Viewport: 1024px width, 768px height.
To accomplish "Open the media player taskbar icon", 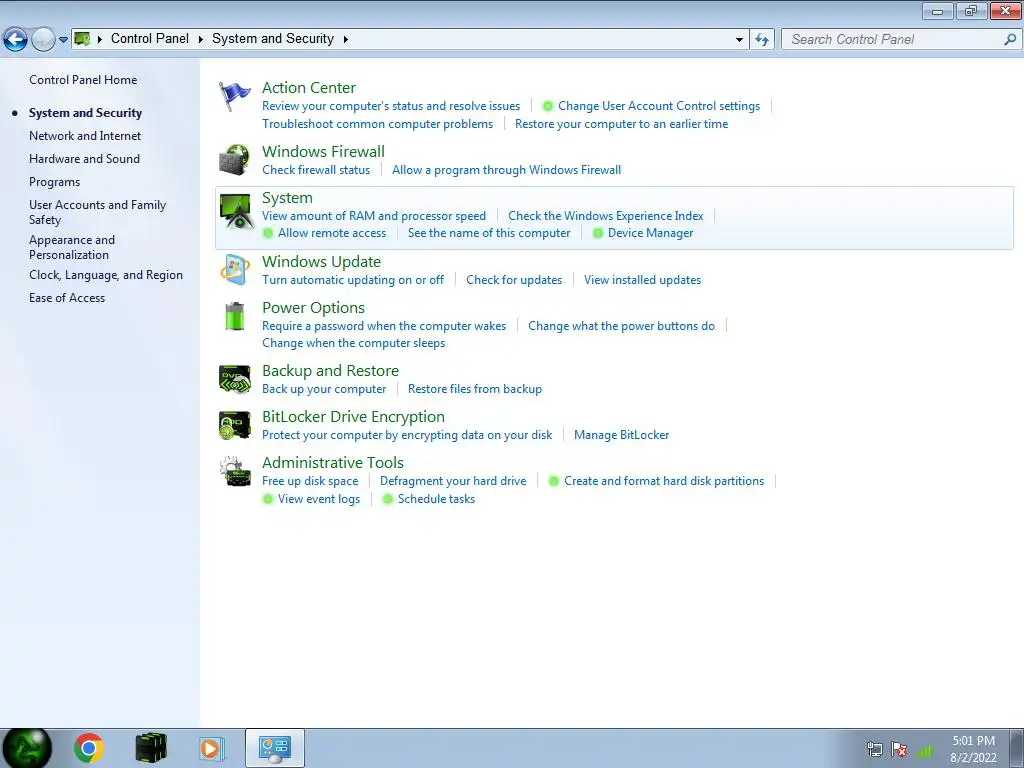I will [x=212, y=748].
